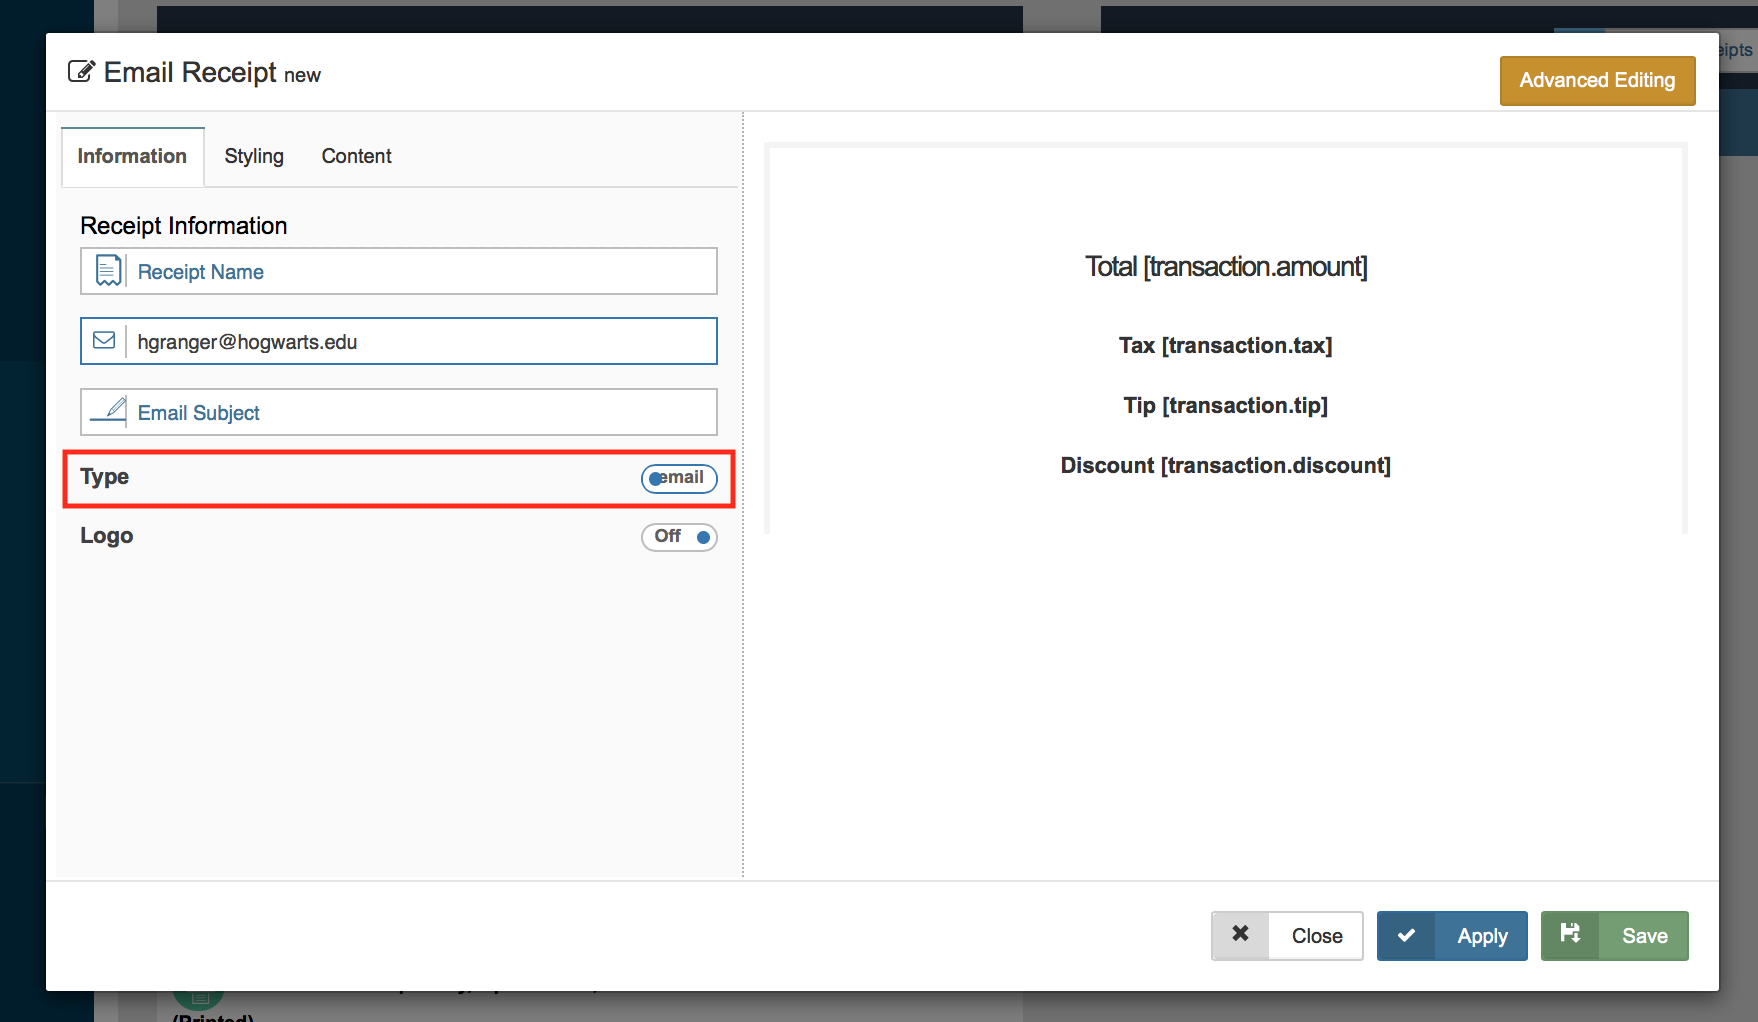Click the envelope icon in the email field

(104, 341)
